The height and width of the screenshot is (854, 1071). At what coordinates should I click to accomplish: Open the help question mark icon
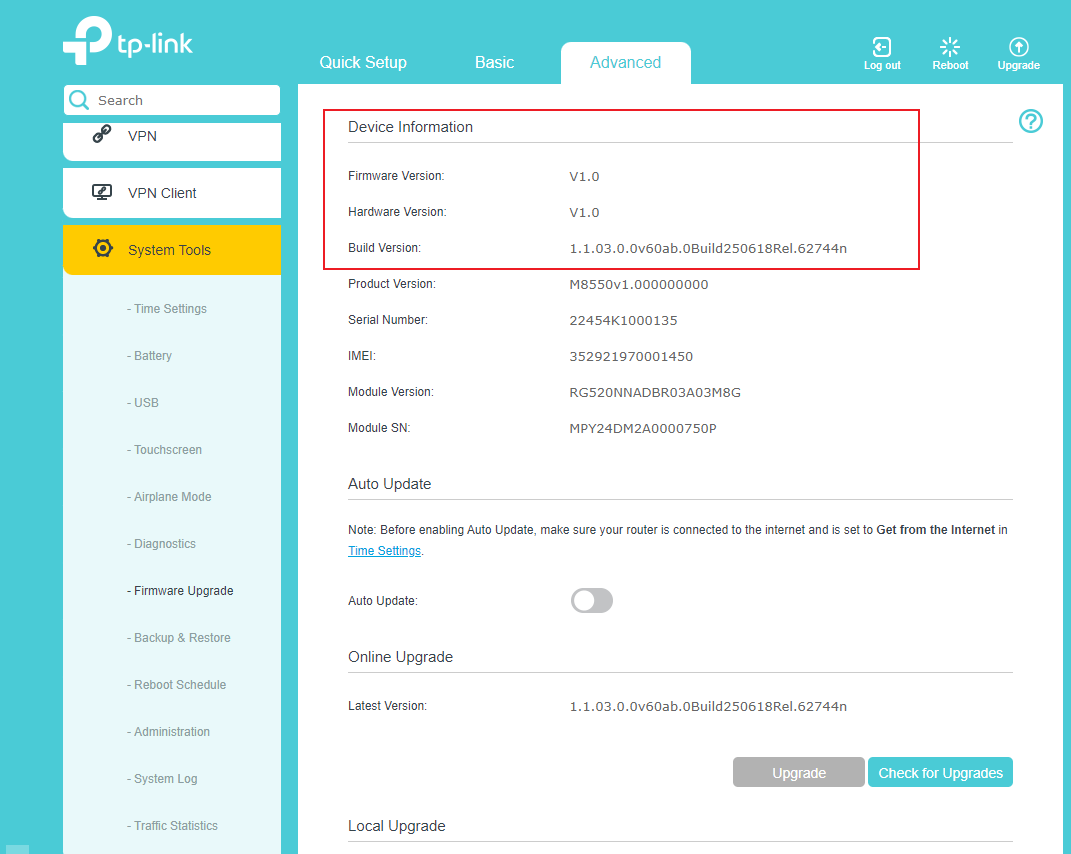[1031, 122]
